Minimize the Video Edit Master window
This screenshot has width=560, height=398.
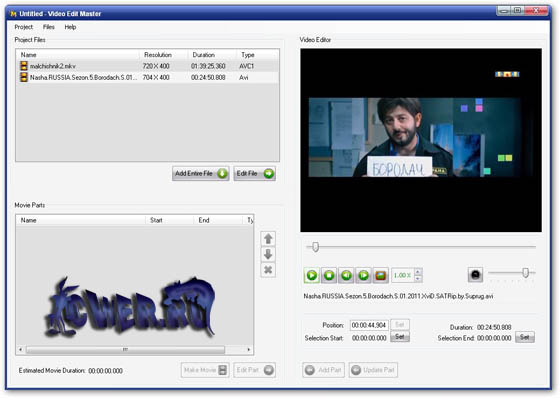point(504,11)
